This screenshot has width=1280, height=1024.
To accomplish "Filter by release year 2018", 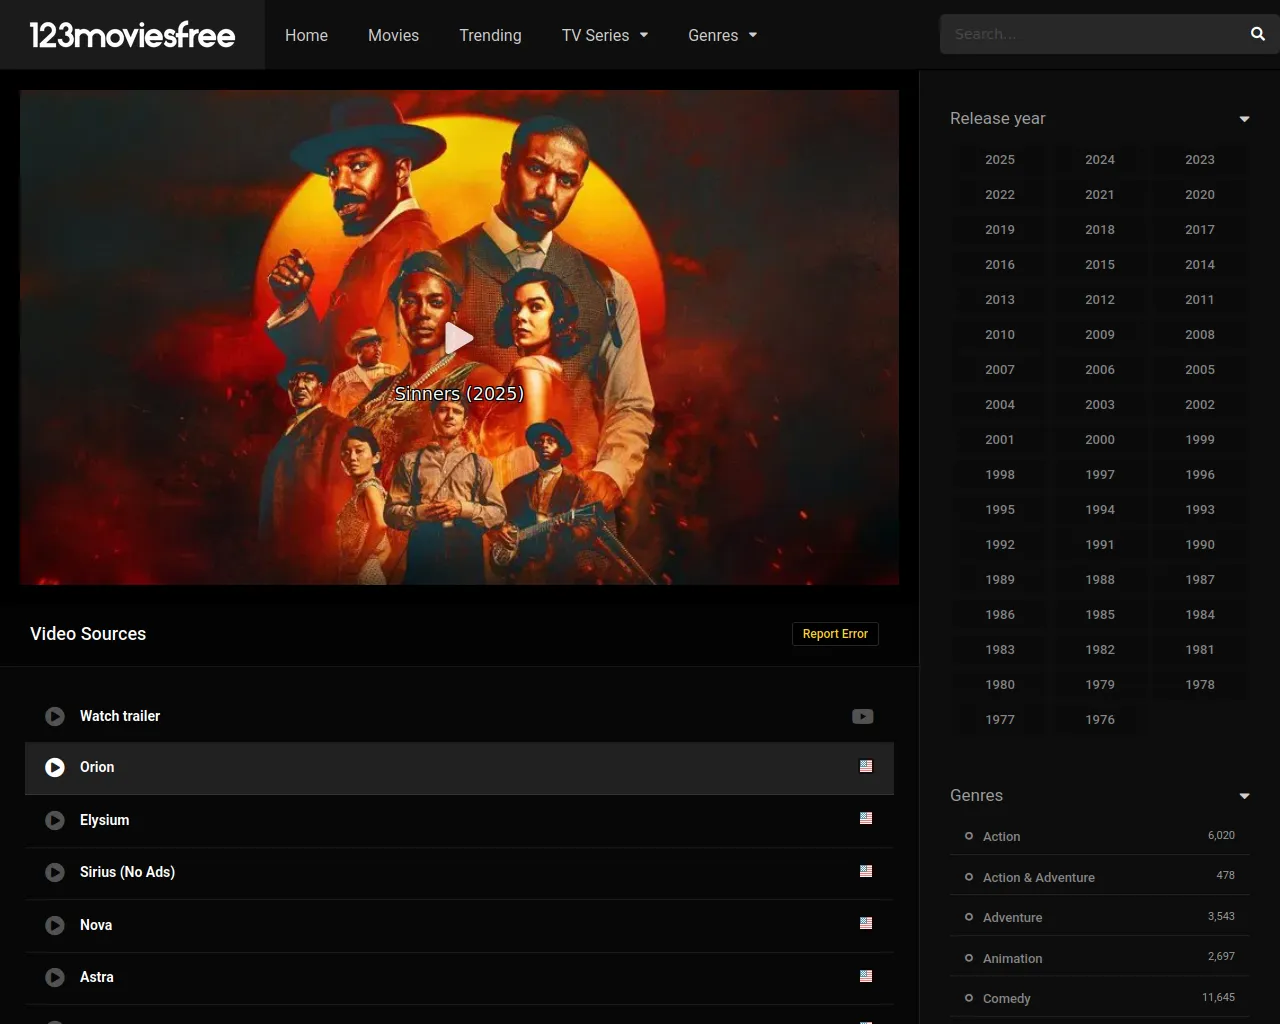I will [1100, 229].
